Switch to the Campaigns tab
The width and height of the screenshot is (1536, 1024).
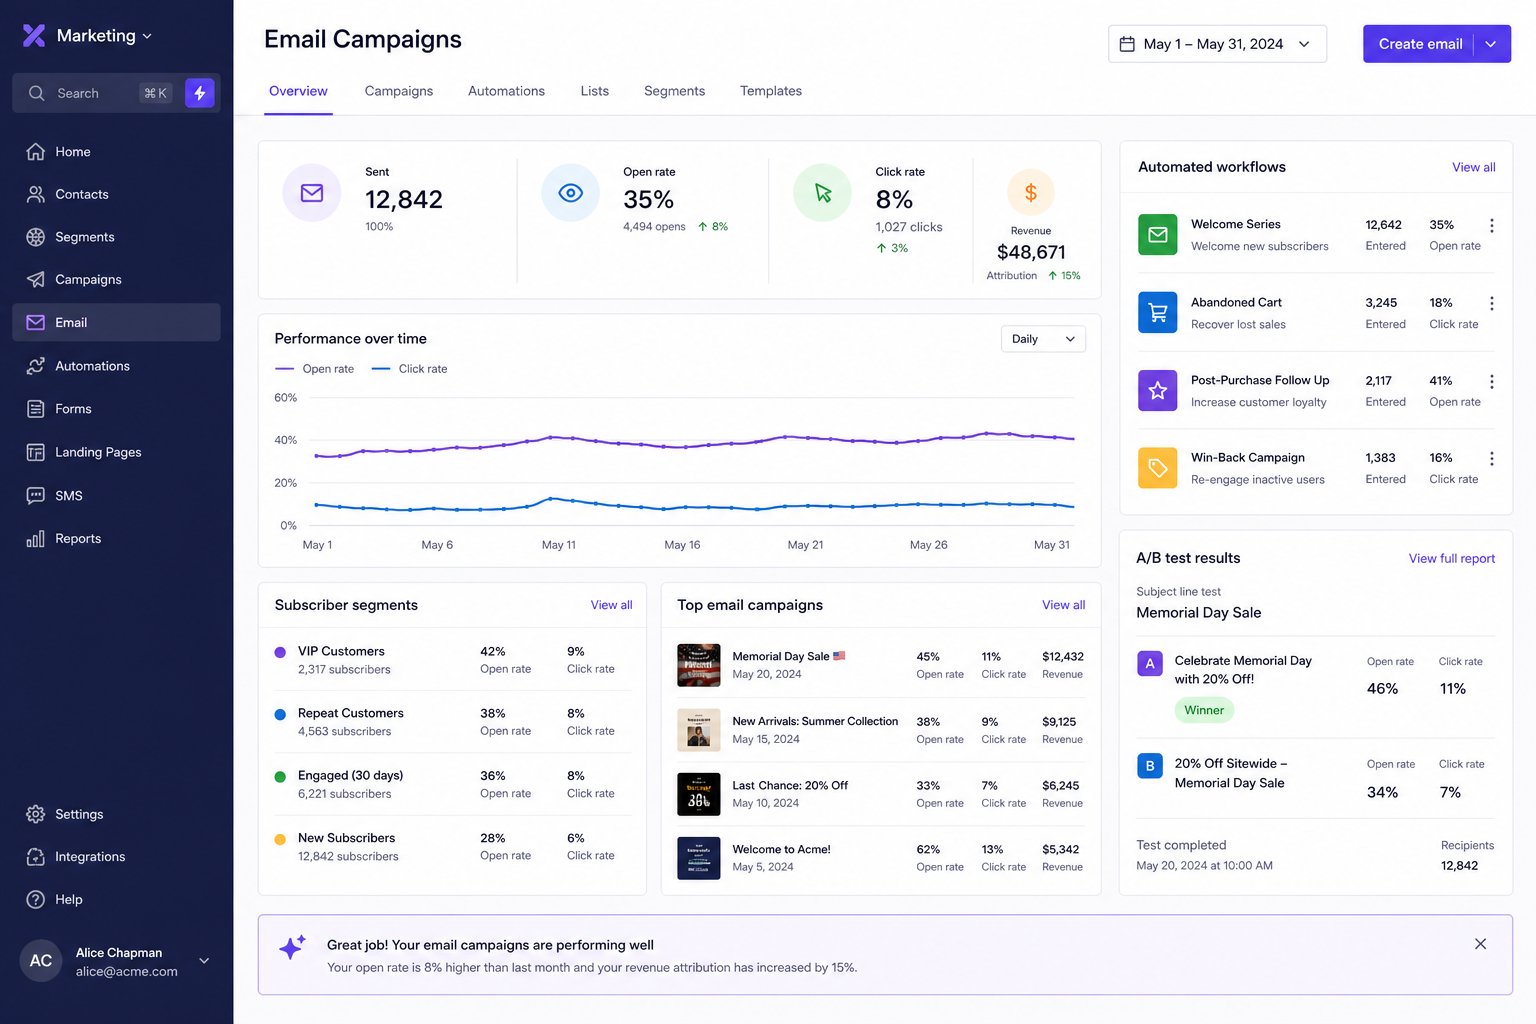(x=399, y=91)
